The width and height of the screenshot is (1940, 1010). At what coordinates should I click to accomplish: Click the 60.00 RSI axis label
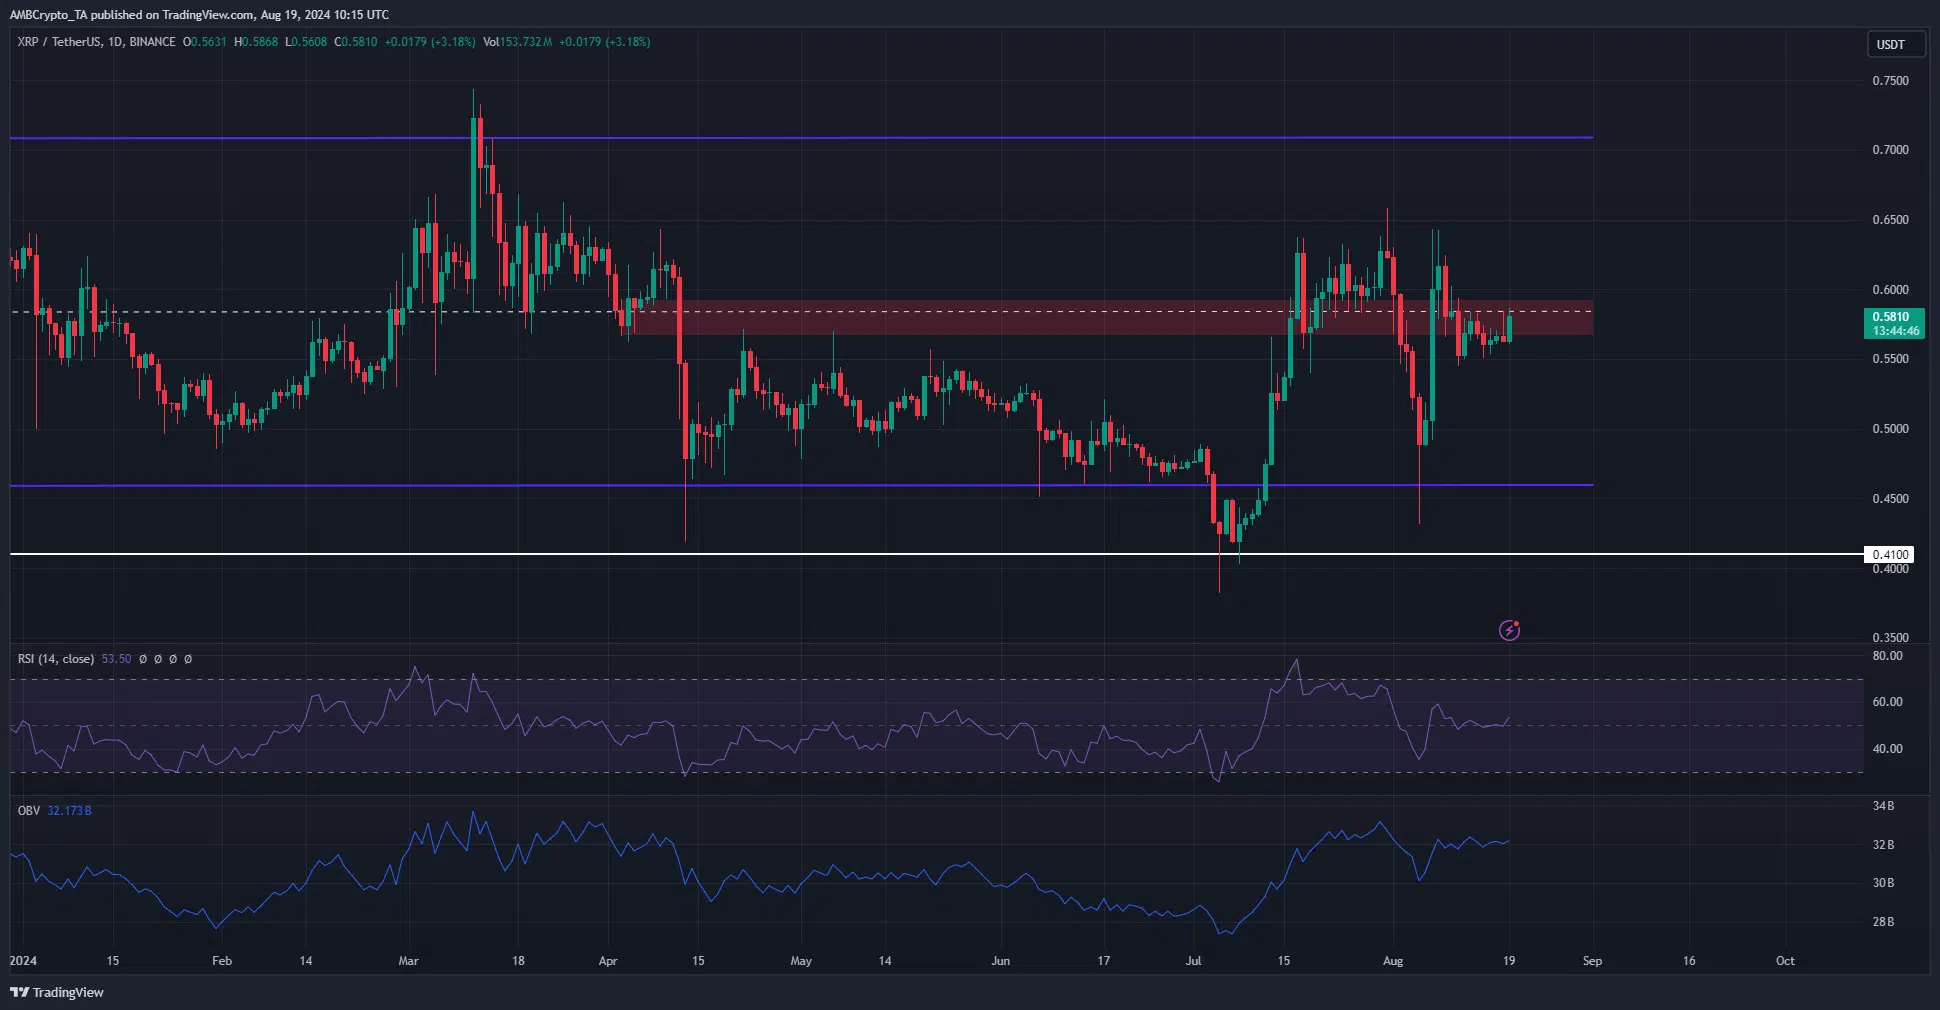[1888, 702]
